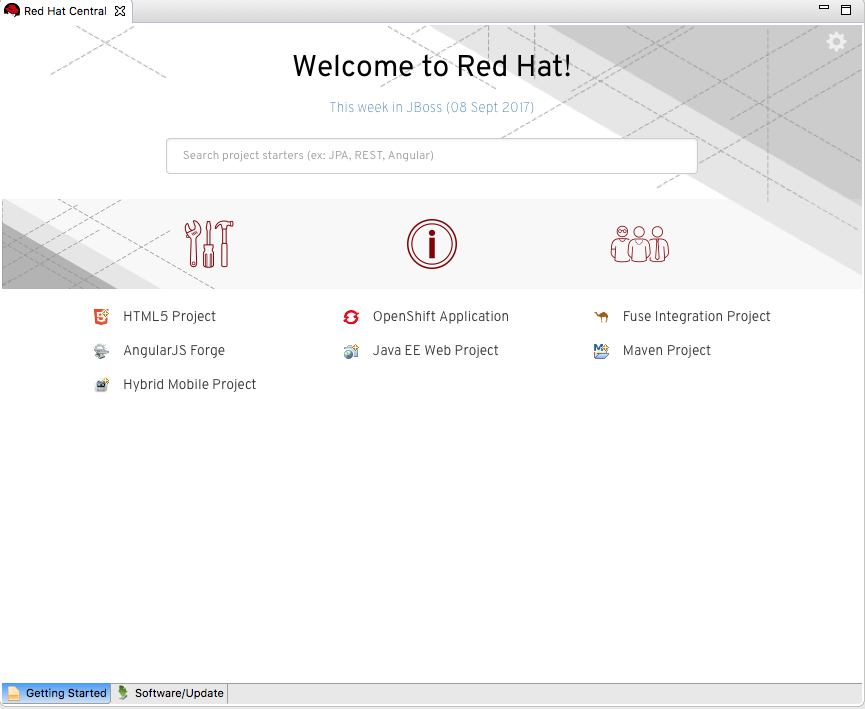The image size is (865, 709).
Task: Switch to the Software/Update tab
Action: (171, 693)
